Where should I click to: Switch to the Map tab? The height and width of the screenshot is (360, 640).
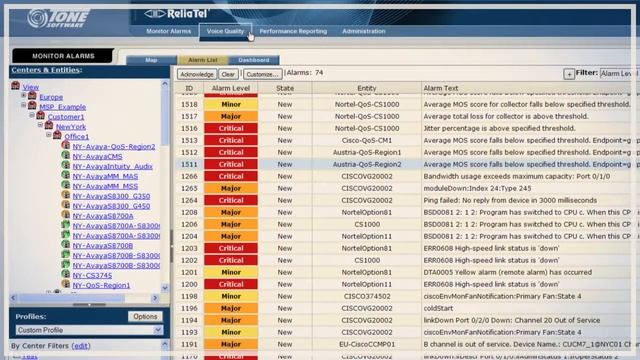(x=151, y=60)
